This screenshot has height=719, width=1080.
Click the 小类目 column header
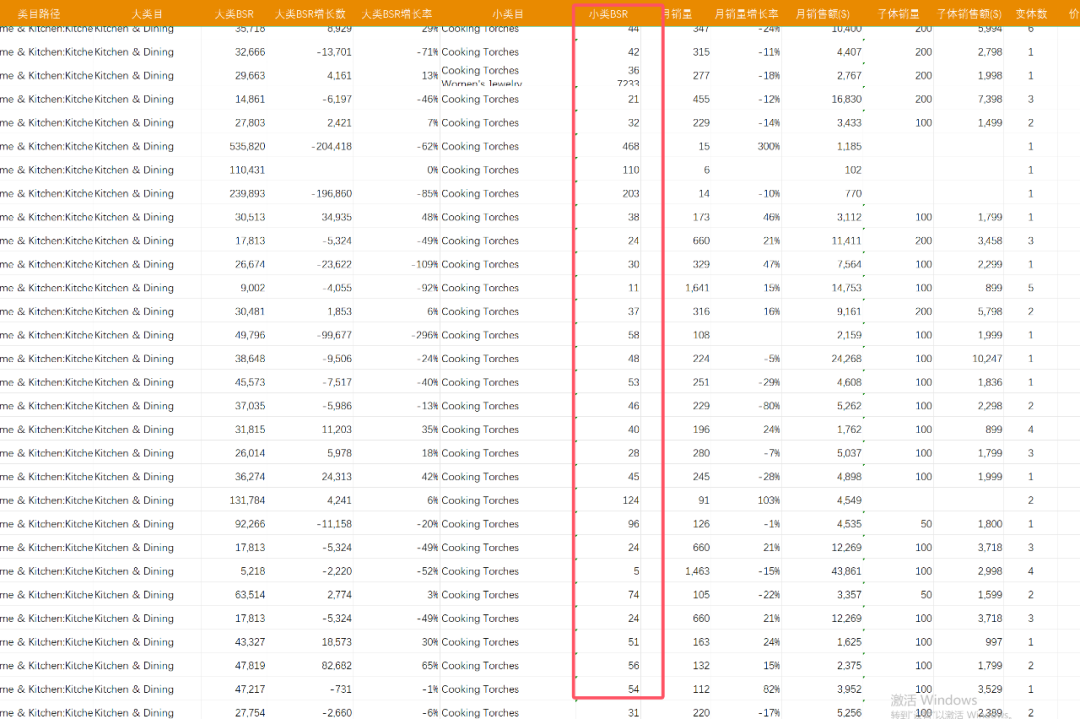coord(507,14)
